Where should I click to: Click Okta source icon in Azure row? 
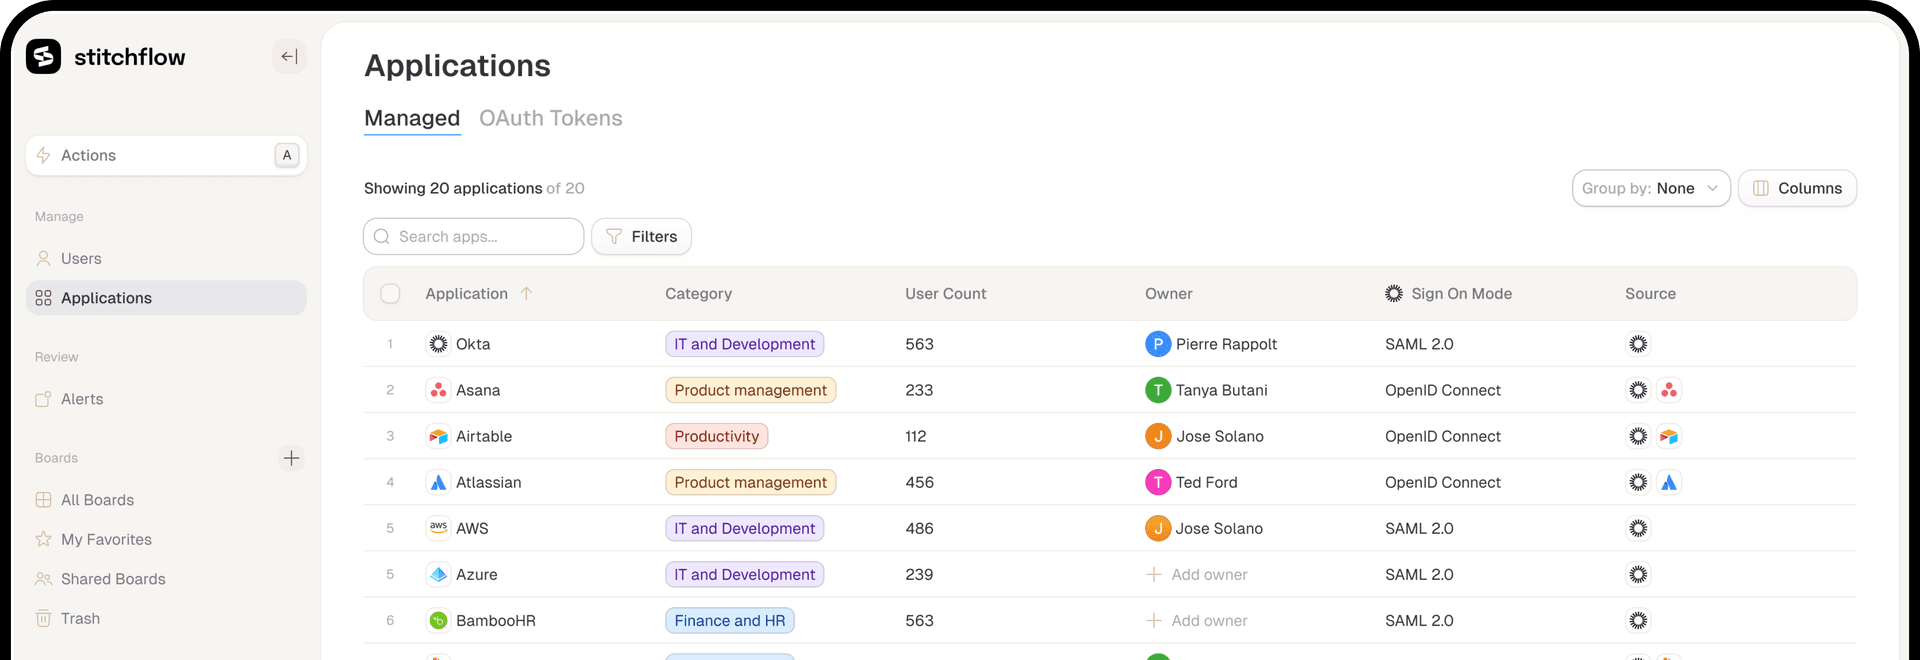click(x=1638, y=574)
